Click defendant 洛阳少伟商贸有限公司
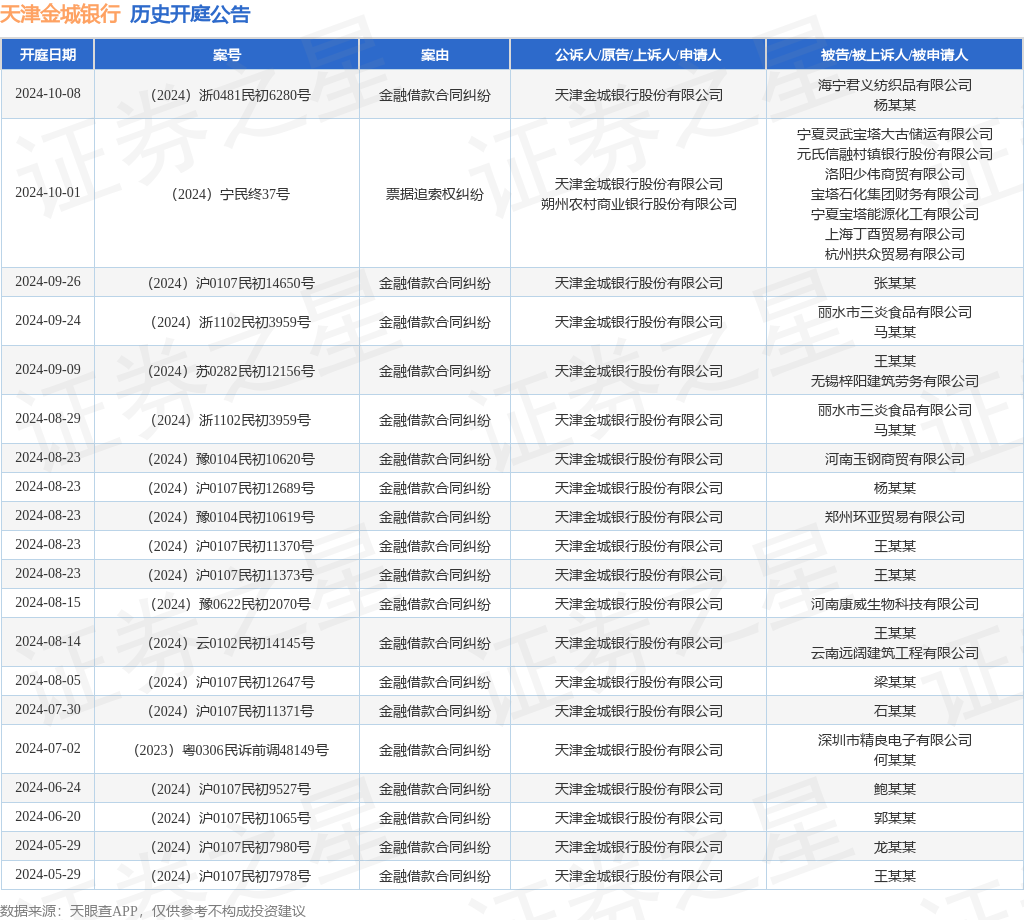This screenshot has height=920, width=1024. (x=895, y=174)
